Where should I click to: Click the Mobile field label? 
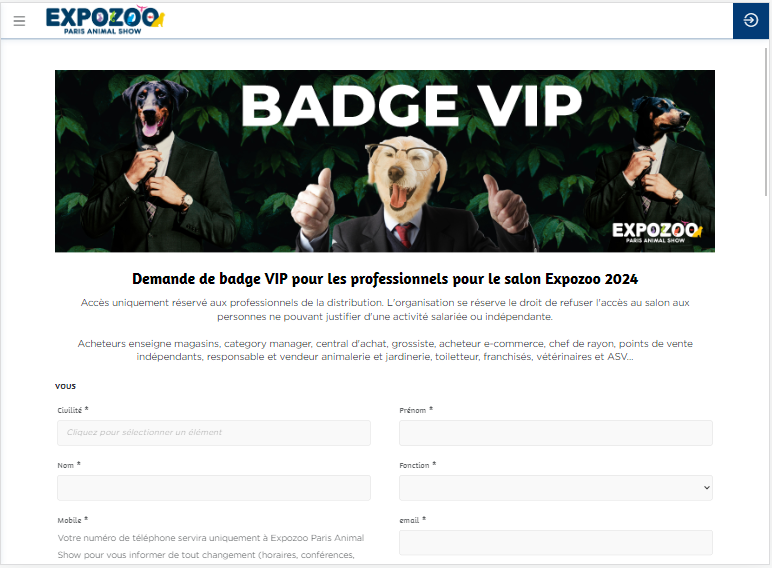pyautogui.click(x=69, y=520)
